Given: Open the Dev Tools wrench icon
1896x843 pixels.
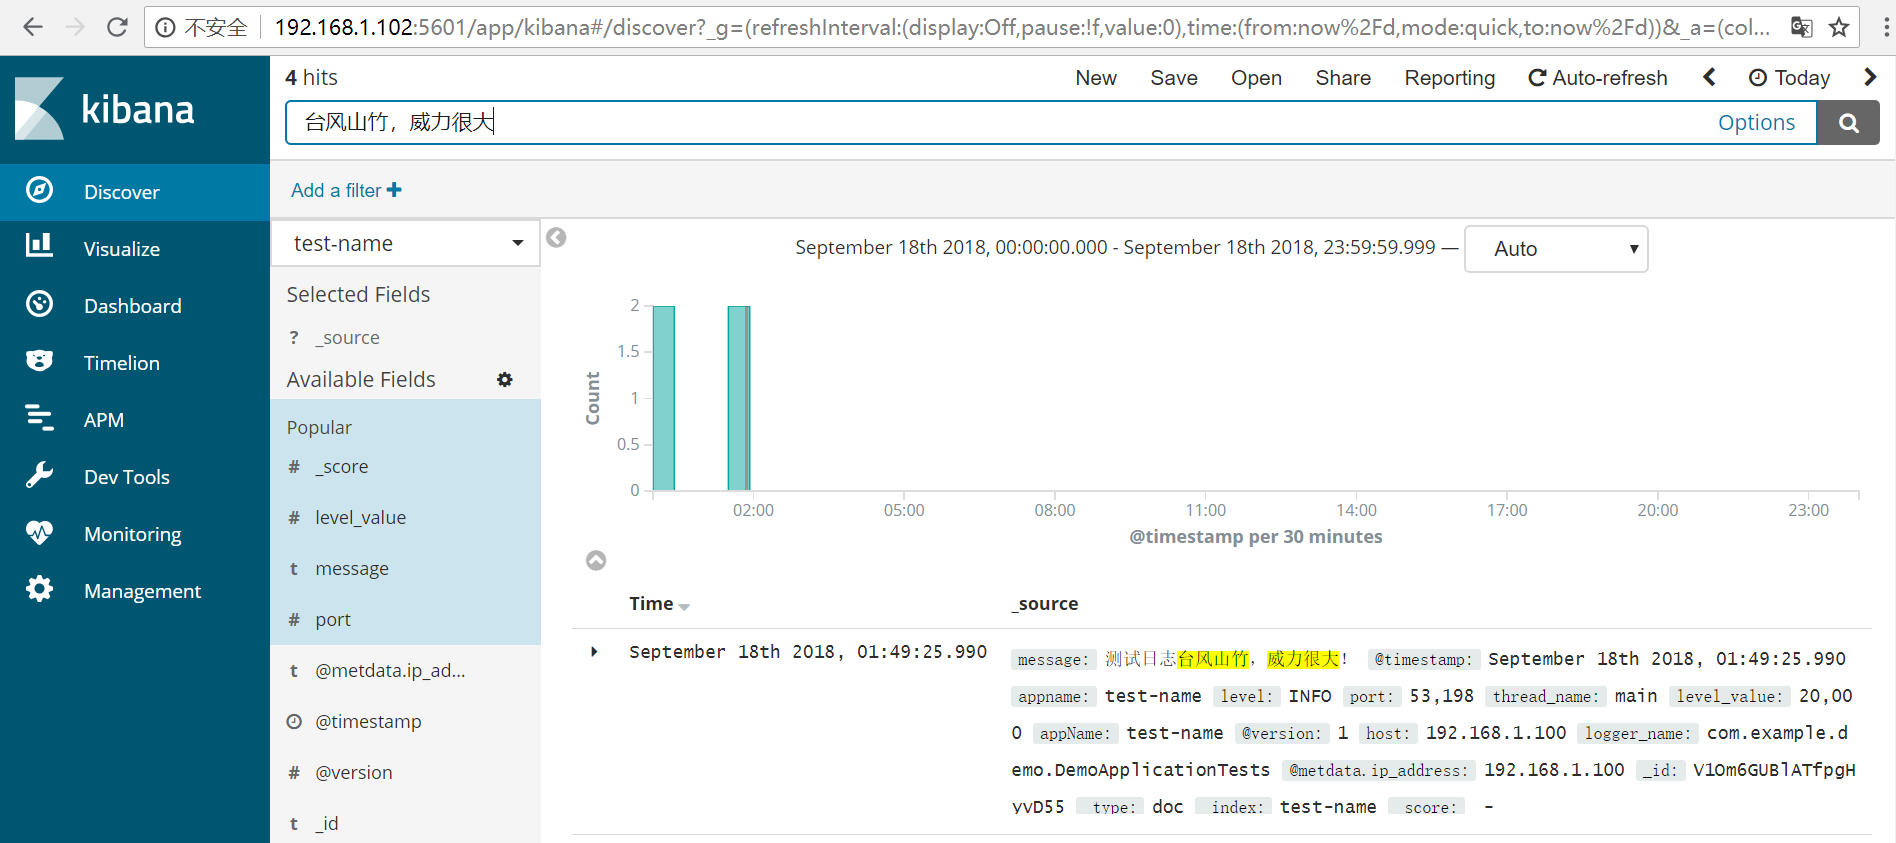Looking at the screenshot, I should tap(39, 475).
